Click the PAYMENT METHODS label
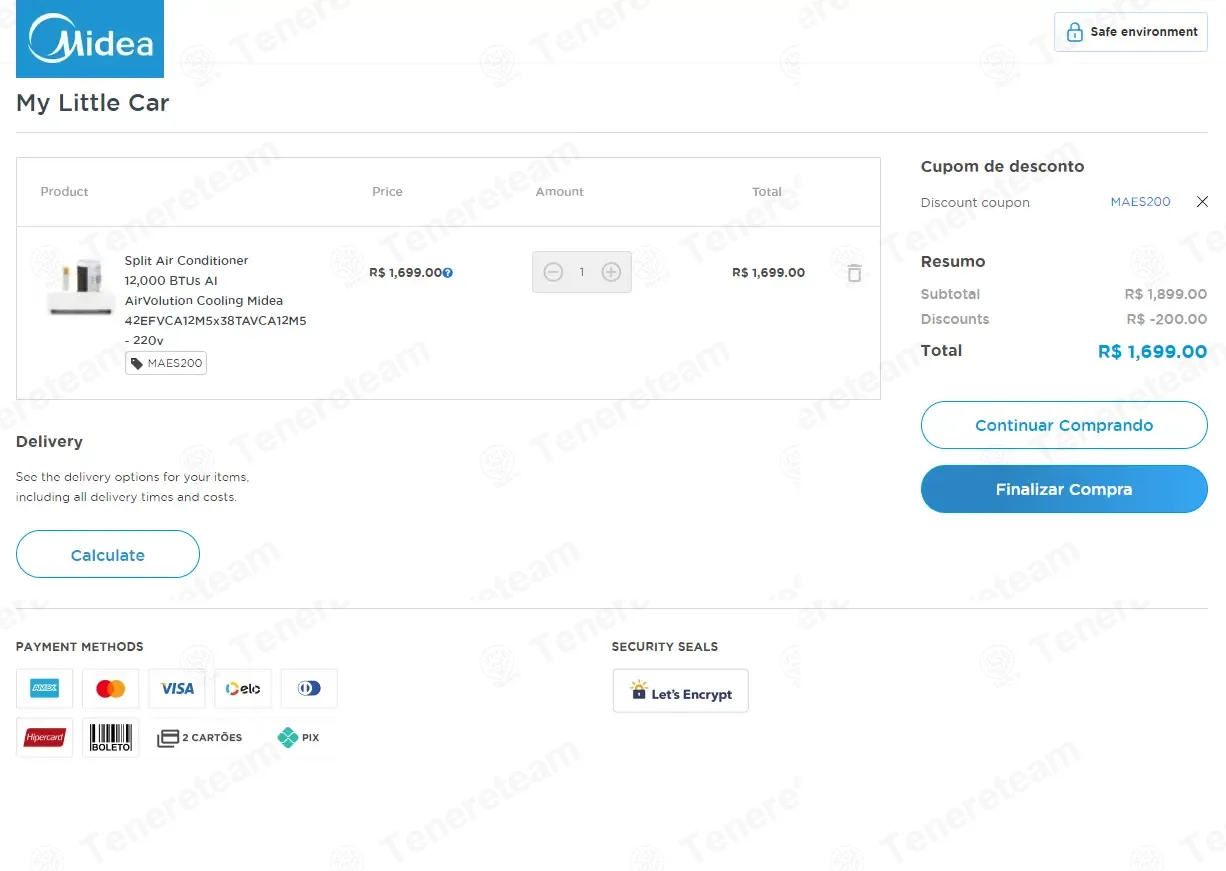Viewport: 1226px width, 871px height. (x=80, y=647)
